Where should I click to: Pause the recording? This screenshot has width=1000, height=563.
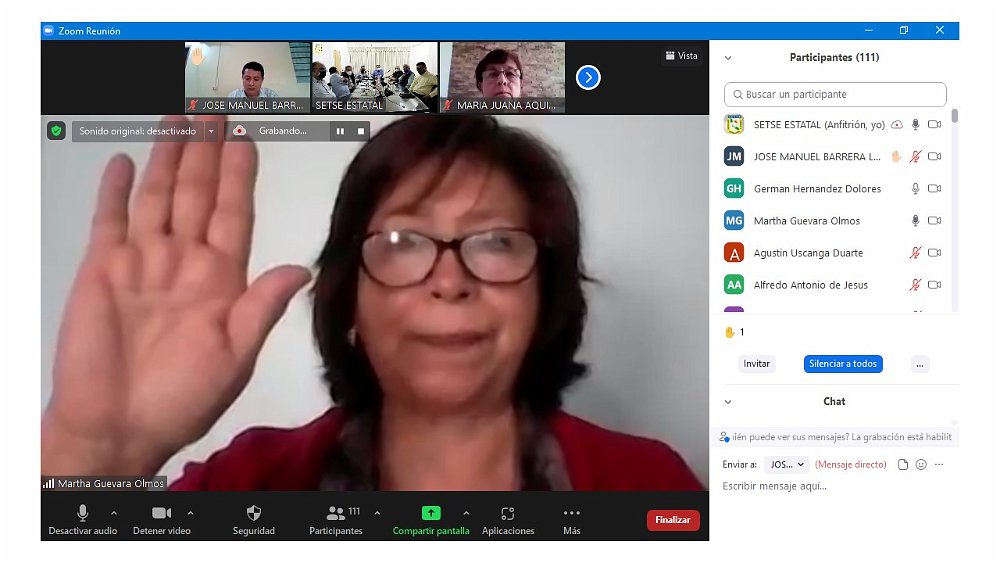coord(340,131)
